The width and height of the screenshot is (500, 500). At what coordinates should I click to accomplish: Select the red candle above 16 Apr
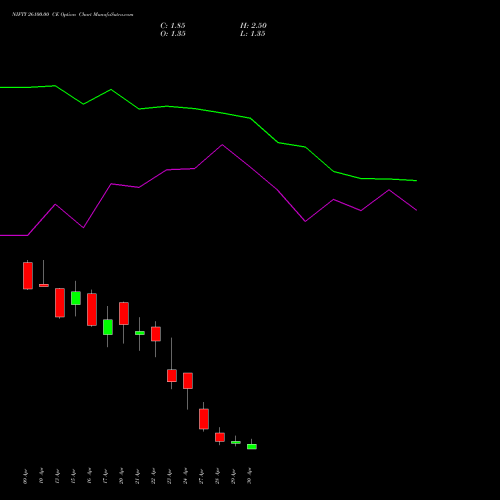coord(92,309)
